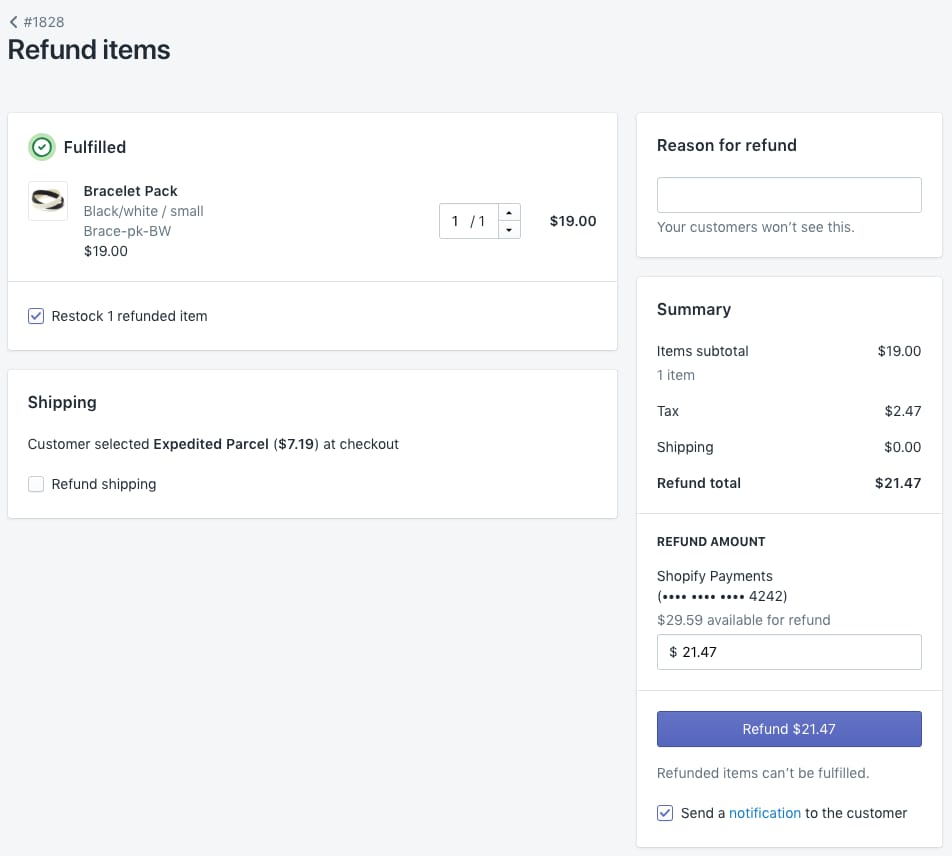Click the REFUND AMOUNT section heading
This screenshot has width=952, height=856.
click(x=711, y=542)
